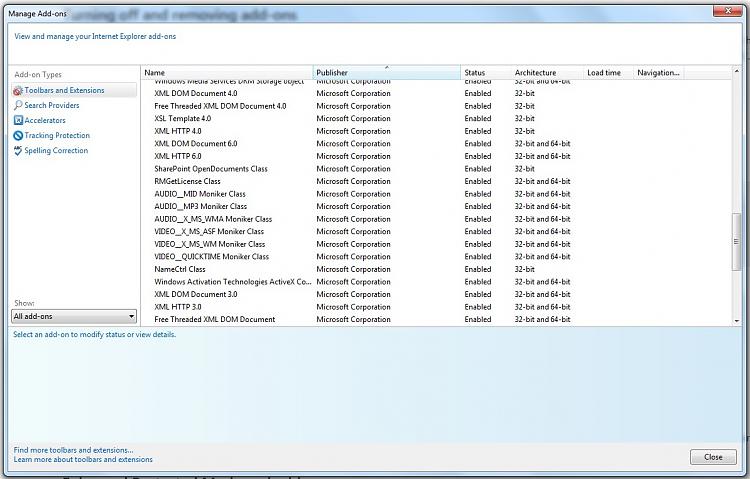Open the Search Providers add-on type
The width and height of the screenshot is (750, 479).
(52, 105)
